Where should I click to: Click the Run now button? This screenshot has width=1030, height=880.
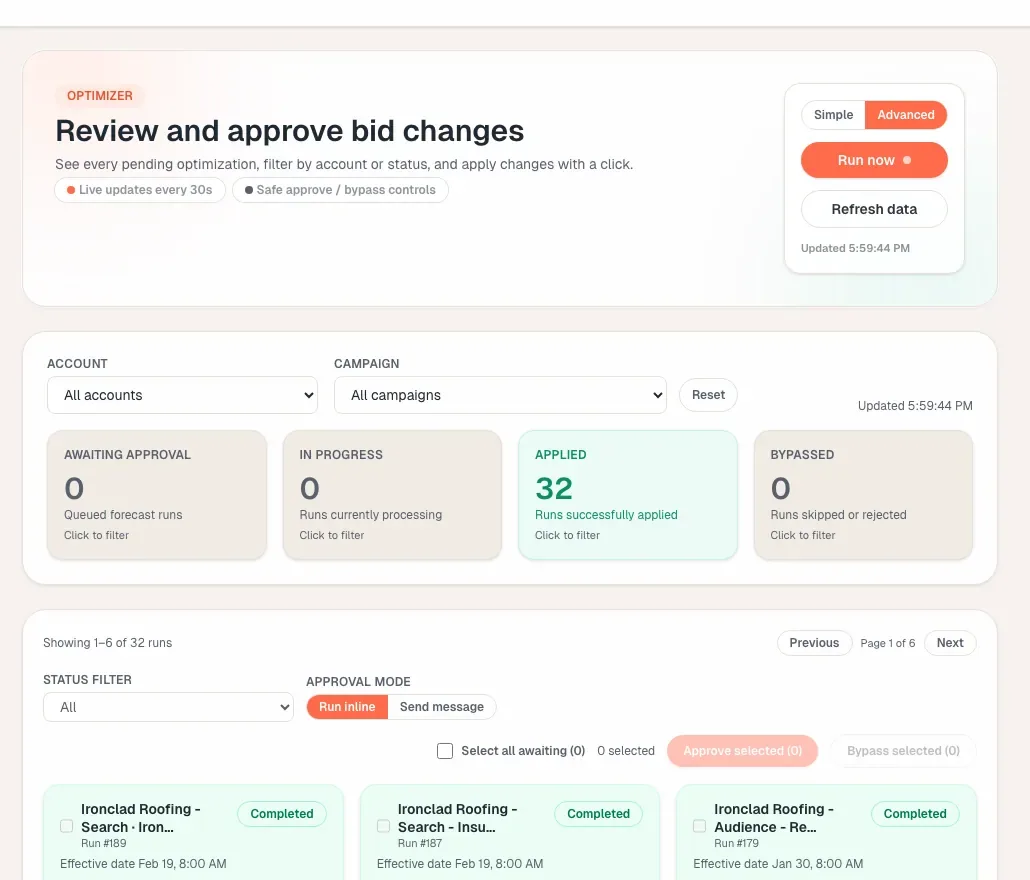(874, 160)
